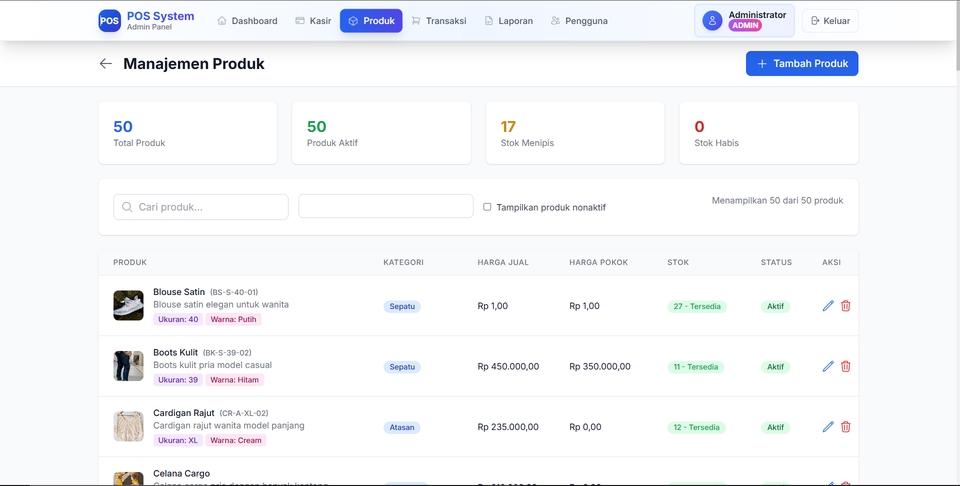Screen dimensions: 960x486
Task: Click the Administrator user avatar icon
Action: (712, 21)
